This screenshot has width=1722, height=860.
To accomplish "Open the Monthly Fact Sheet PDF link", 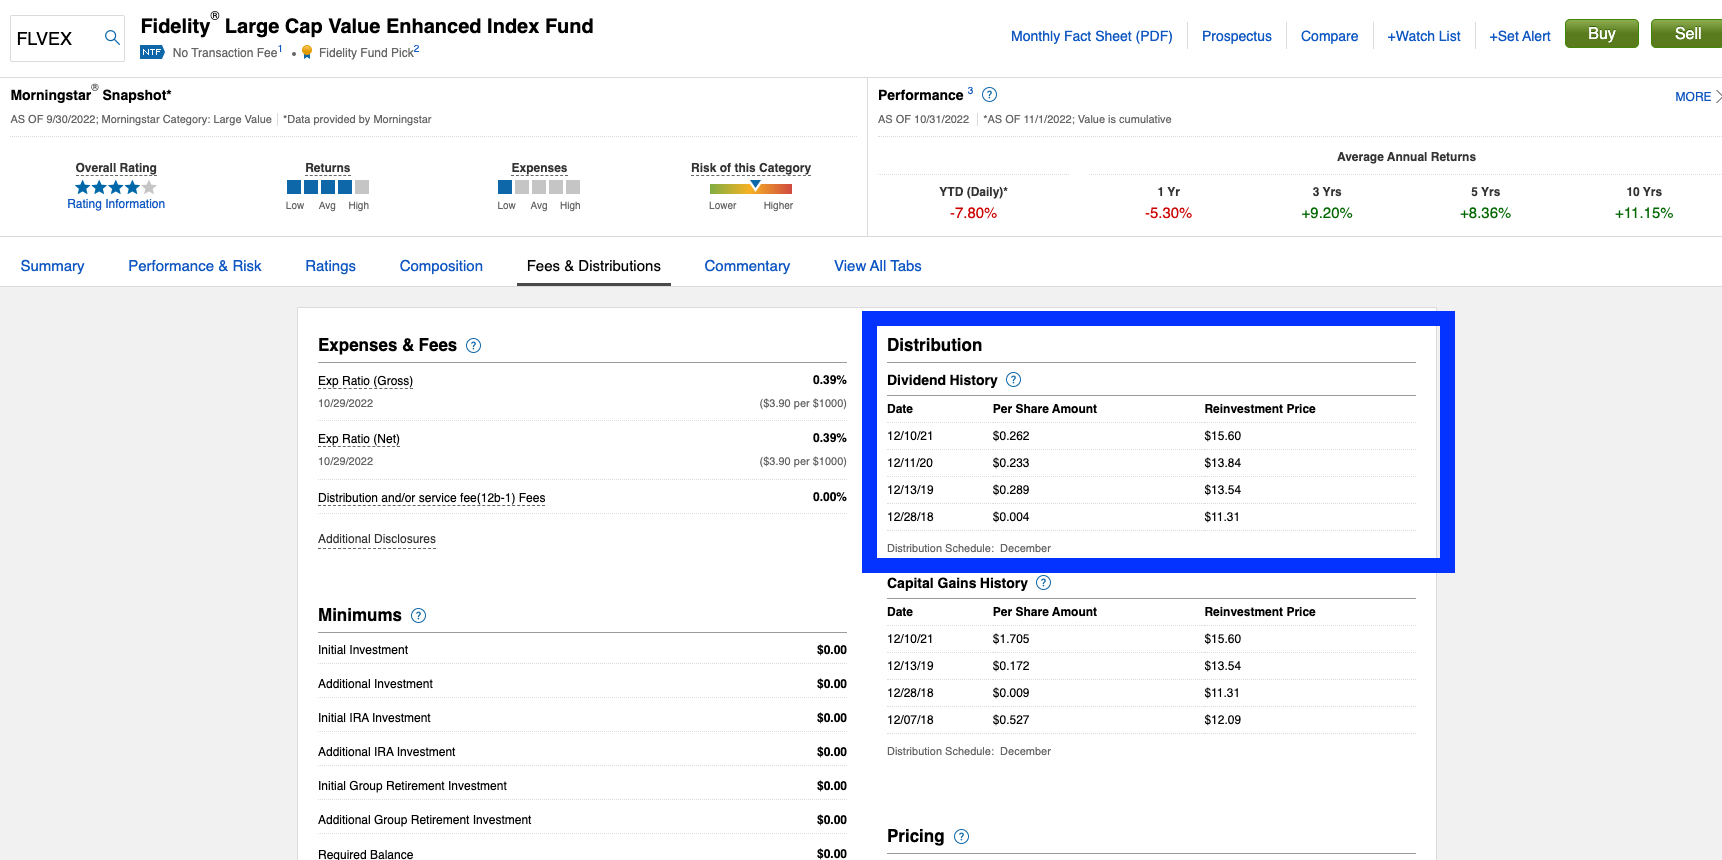I will click(x=1091, y=36).
